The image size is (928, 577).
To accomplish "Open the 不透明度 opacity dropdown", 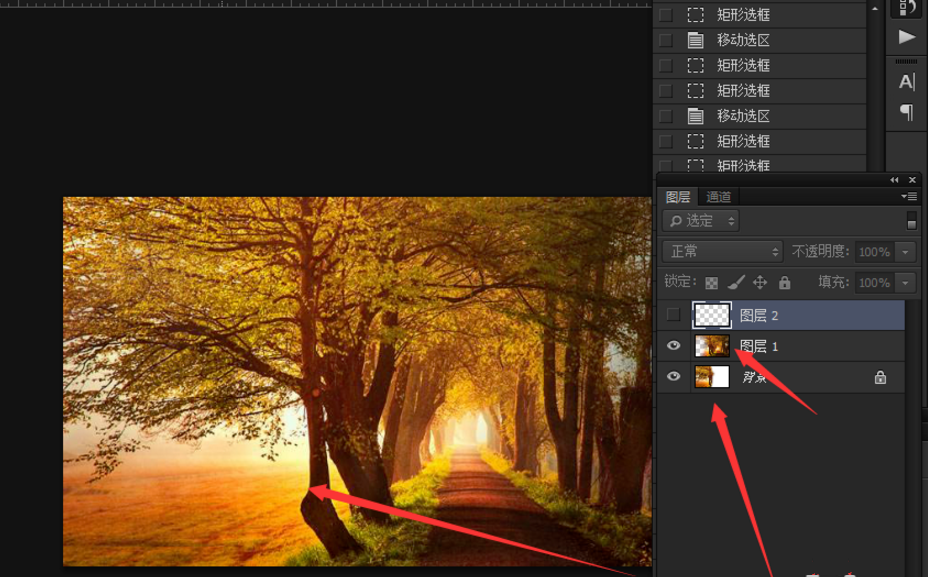I will pyautogui.click(x=903, y=251).
